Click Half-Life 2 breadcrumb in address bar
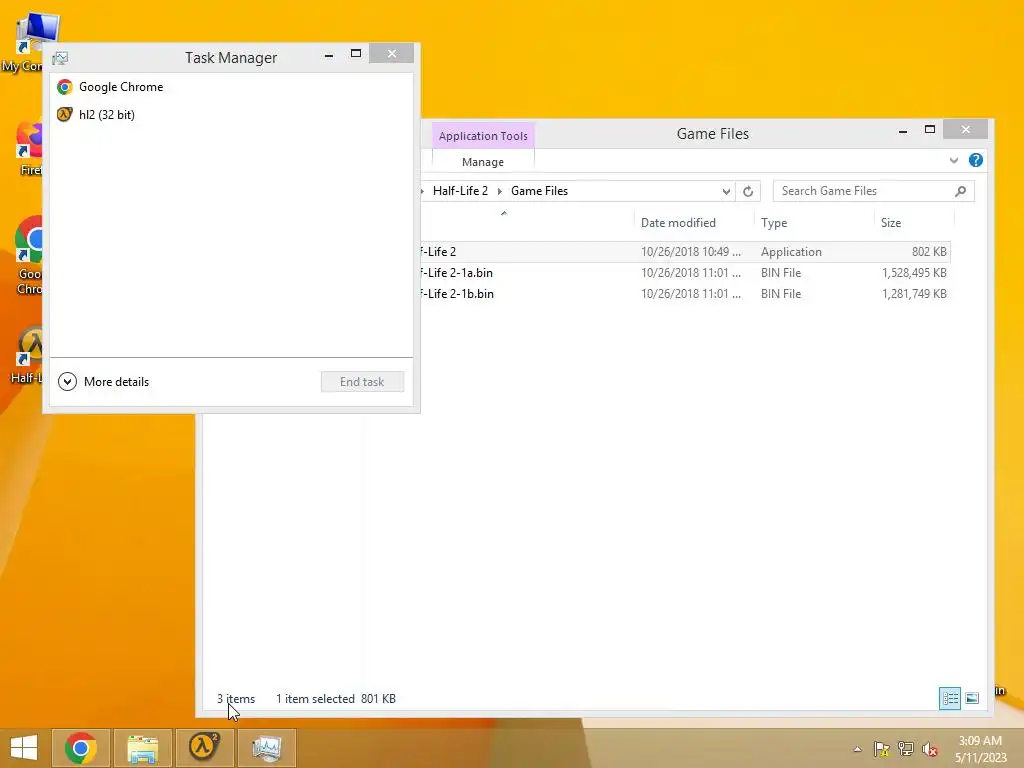This screenshot has height=768, width=1024. pos(460,191)
